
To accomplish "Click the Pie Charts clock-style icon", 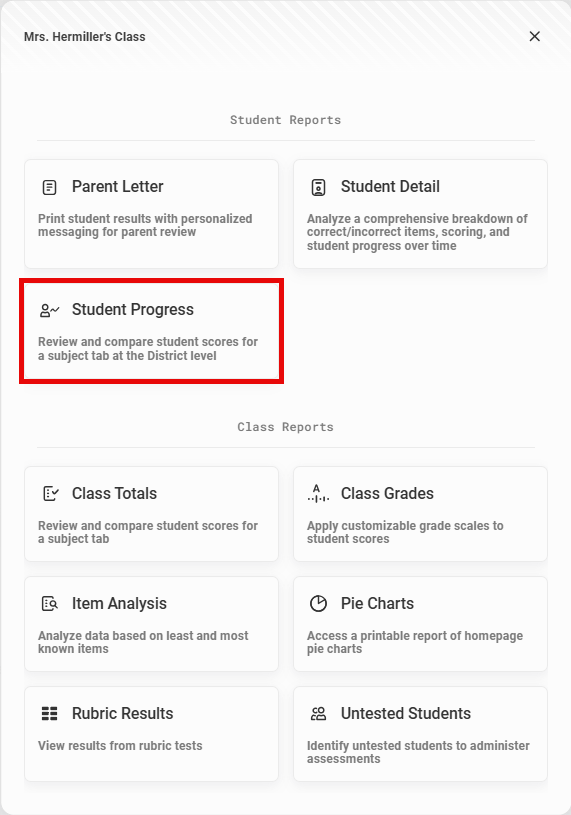I will click(318, 603).
